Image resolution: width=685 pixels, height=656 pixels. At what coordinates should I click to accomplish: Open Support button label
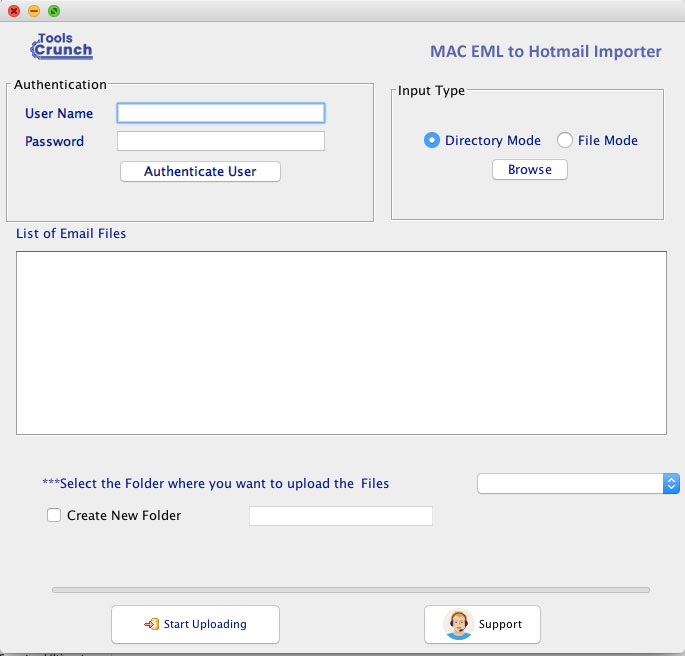500,624
